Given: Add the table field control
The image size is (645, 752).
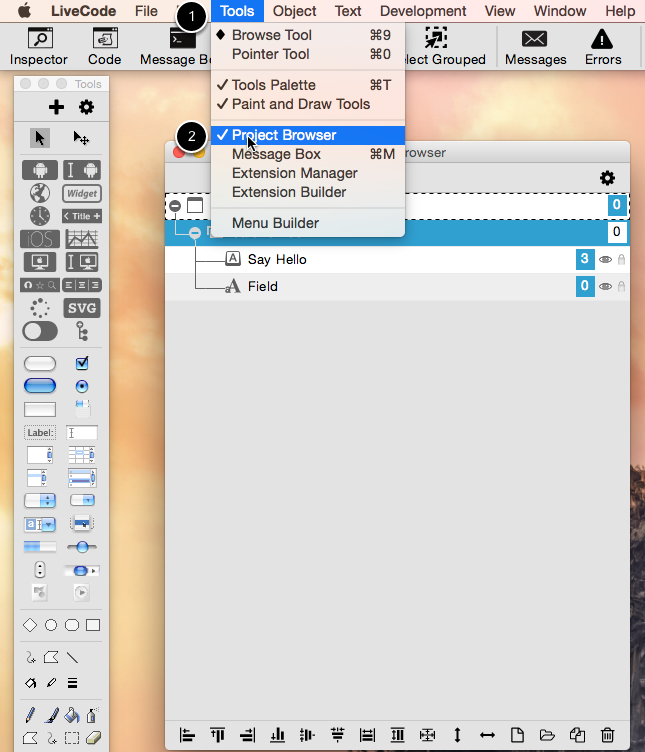Looking at the screenshot, I should [82, 454].
